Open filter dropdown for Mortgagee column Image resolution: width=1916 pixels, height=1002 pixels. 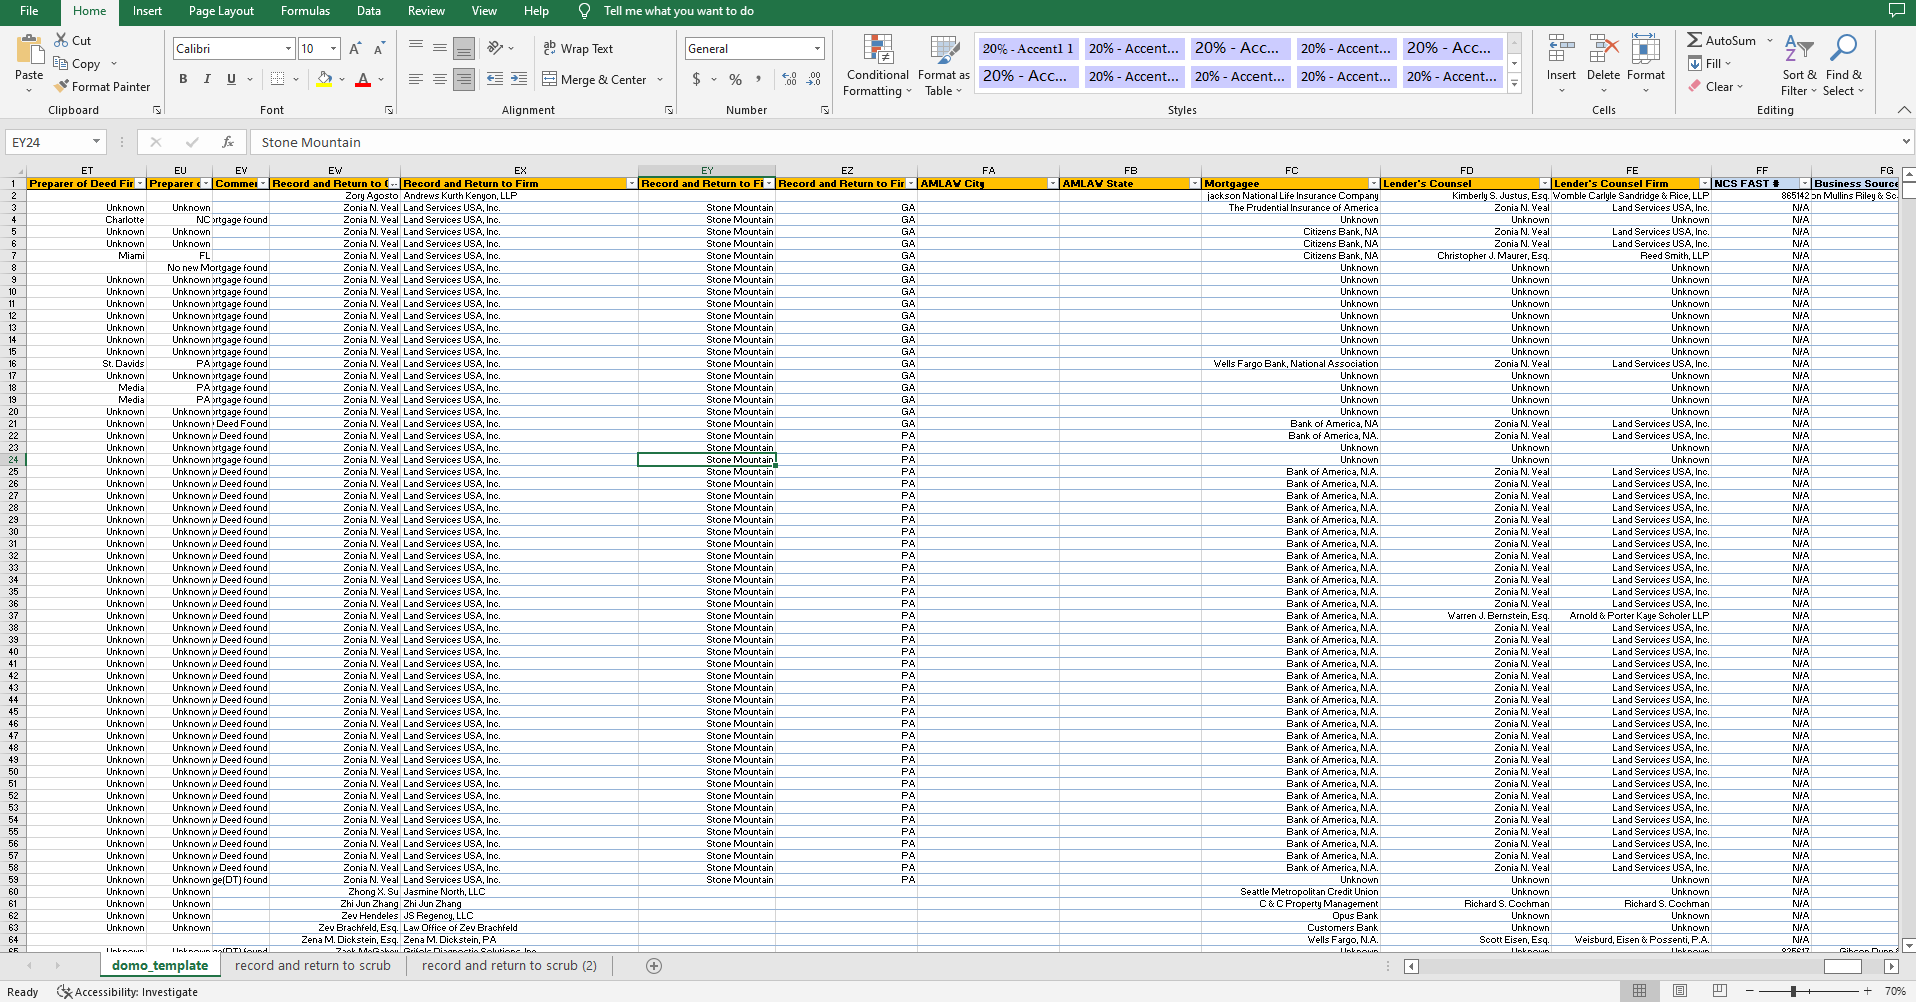[x=1374, y=184]
